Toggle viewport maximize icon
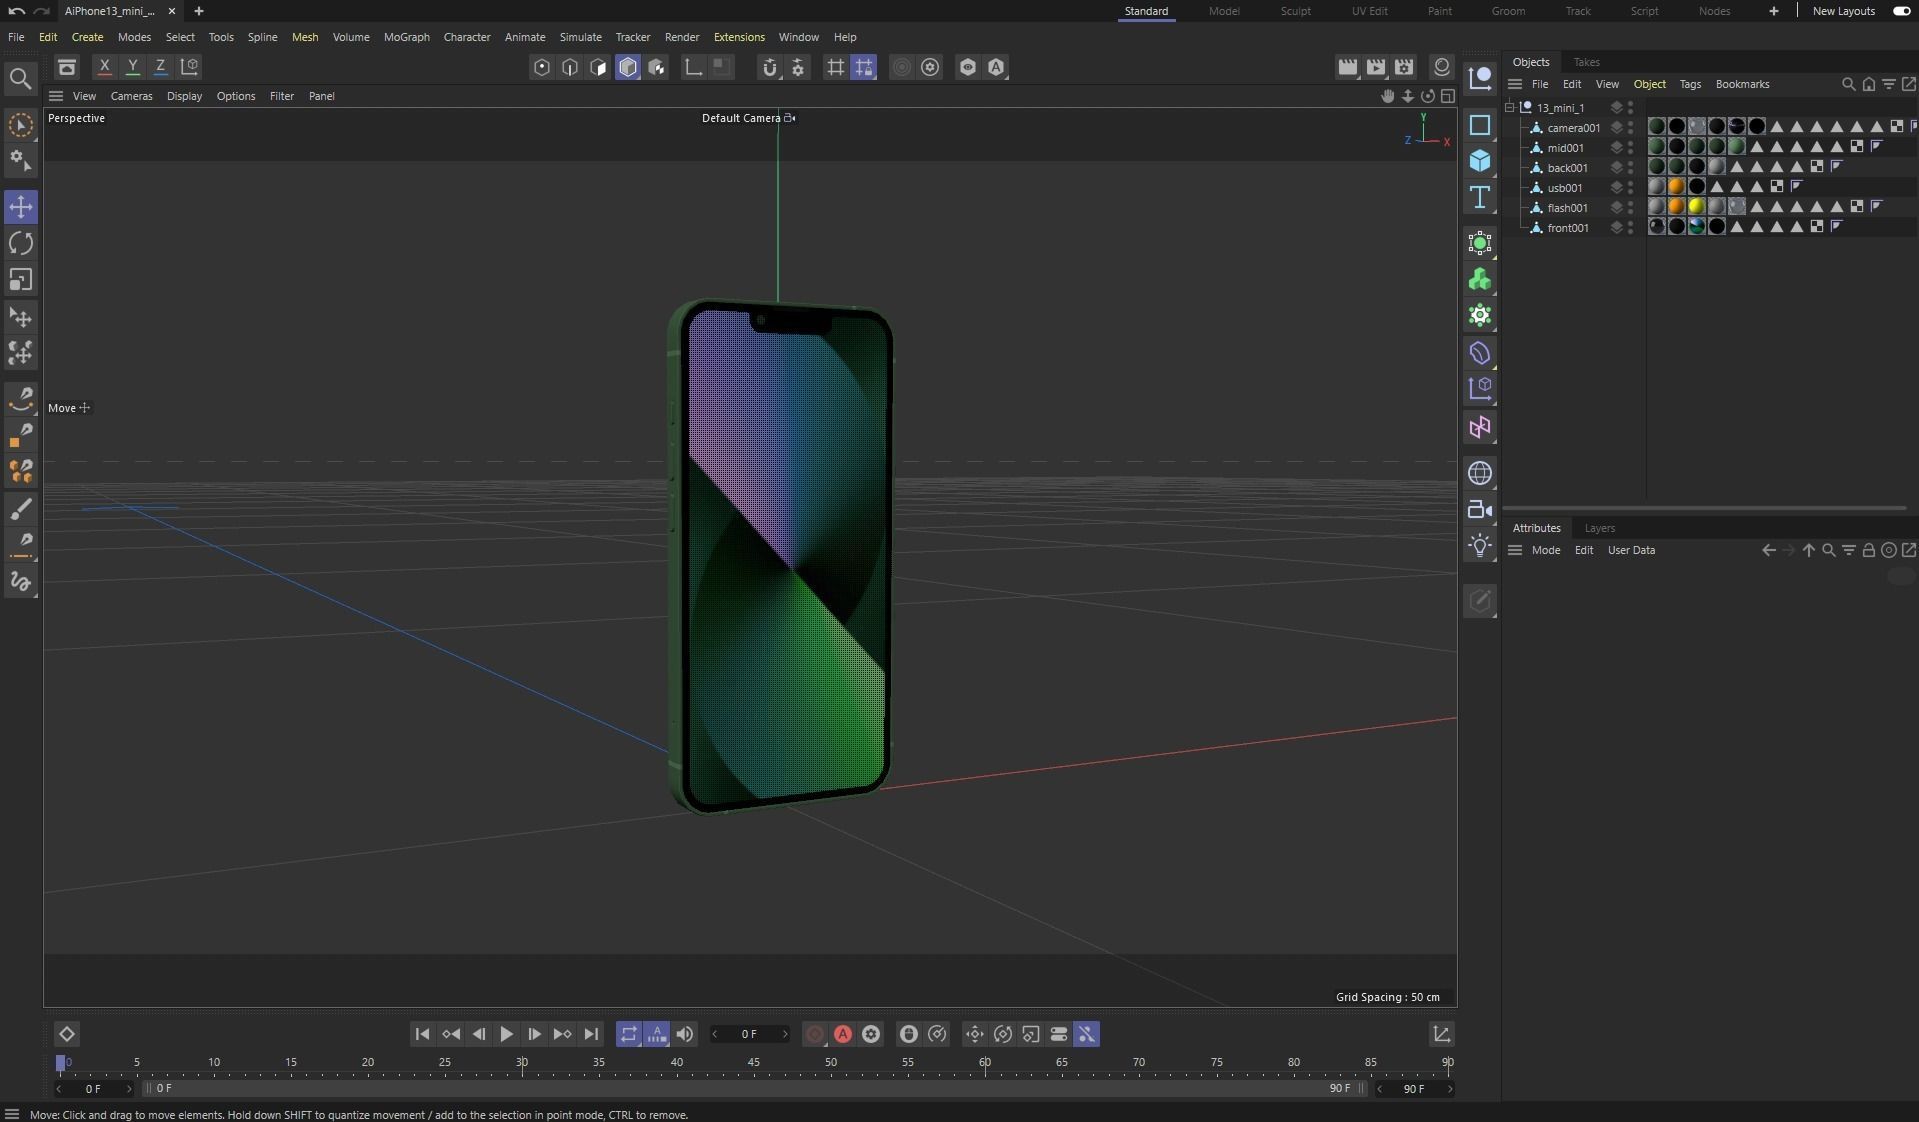This screenshot has height=1122, width=1919. [x=1448, y=96]
